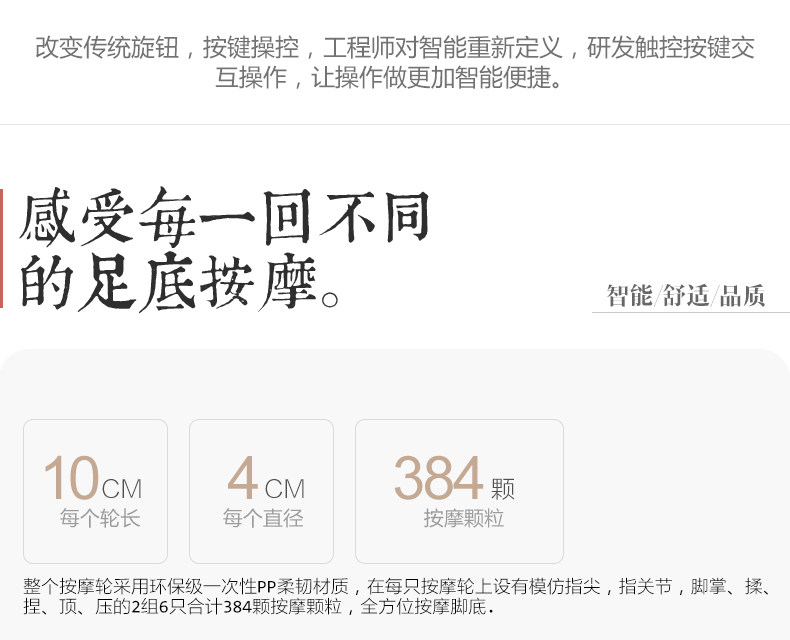Click the 2组6只合计384颗 description line
This screenshot has width=790, height=640.
(x=259, y=606)
